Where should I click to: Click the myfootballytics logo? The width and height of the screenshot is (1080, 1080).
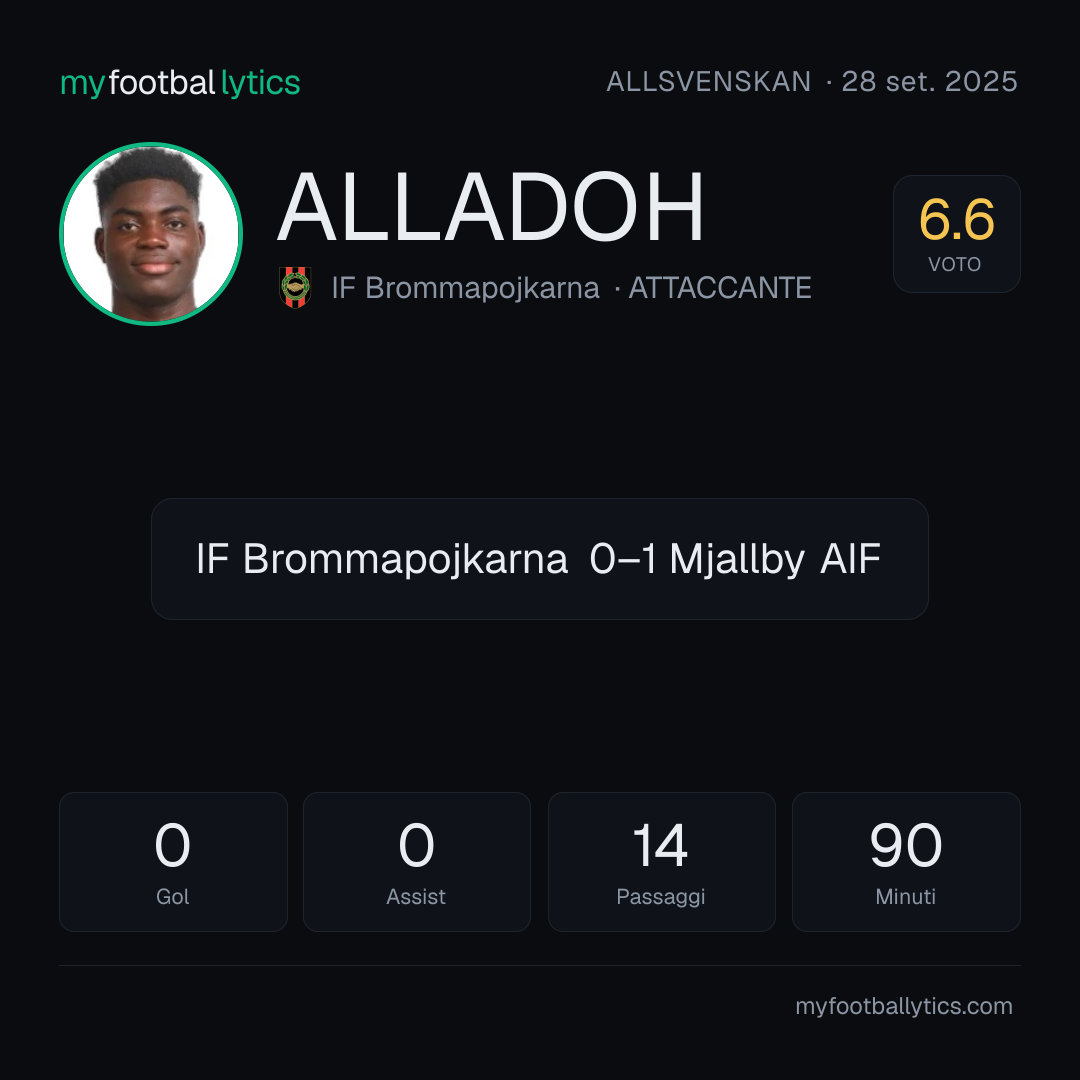[x=180, y=83]
